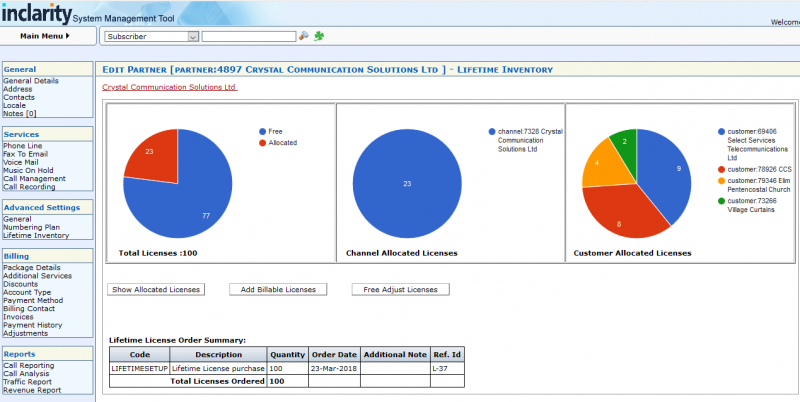Open the Subscriber search type dropdown
800x402 pixels.
[x=151, y=36]
